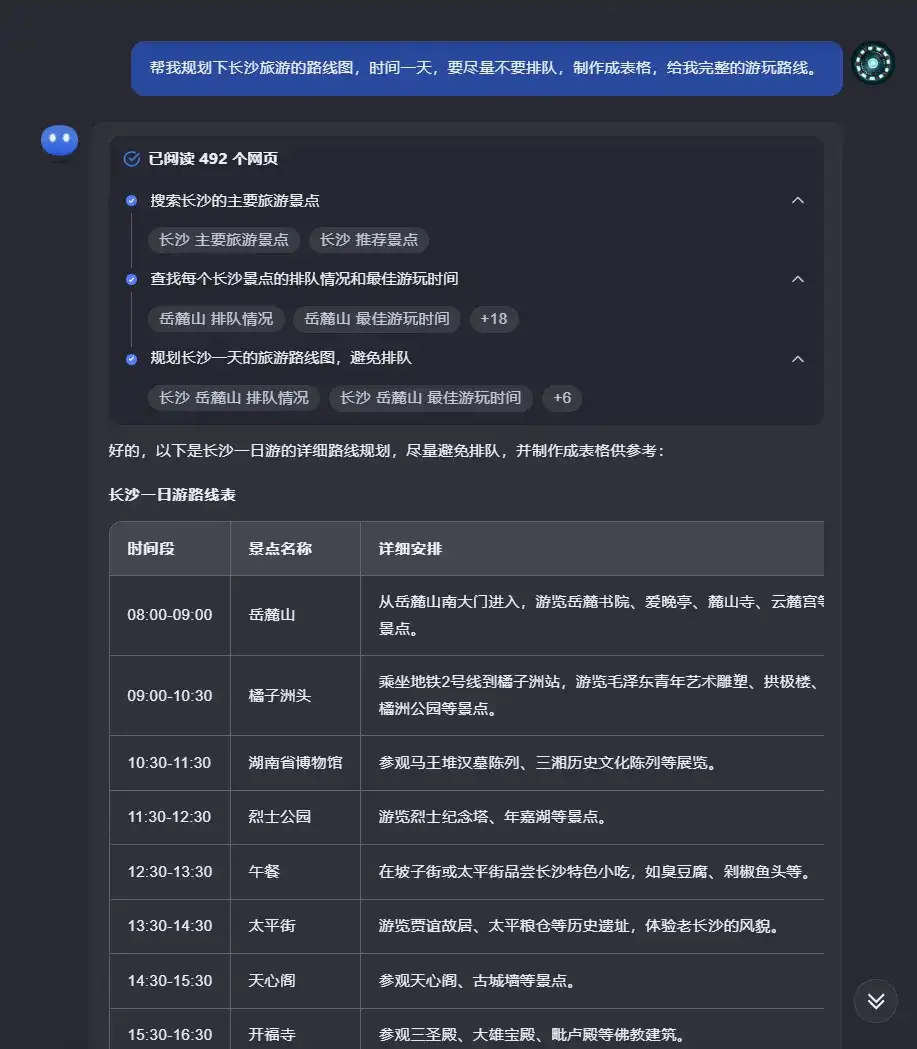The image size is (917, 1049).
Task: Click the 橘子洲头 attraction cell
Action: (295, 696)
